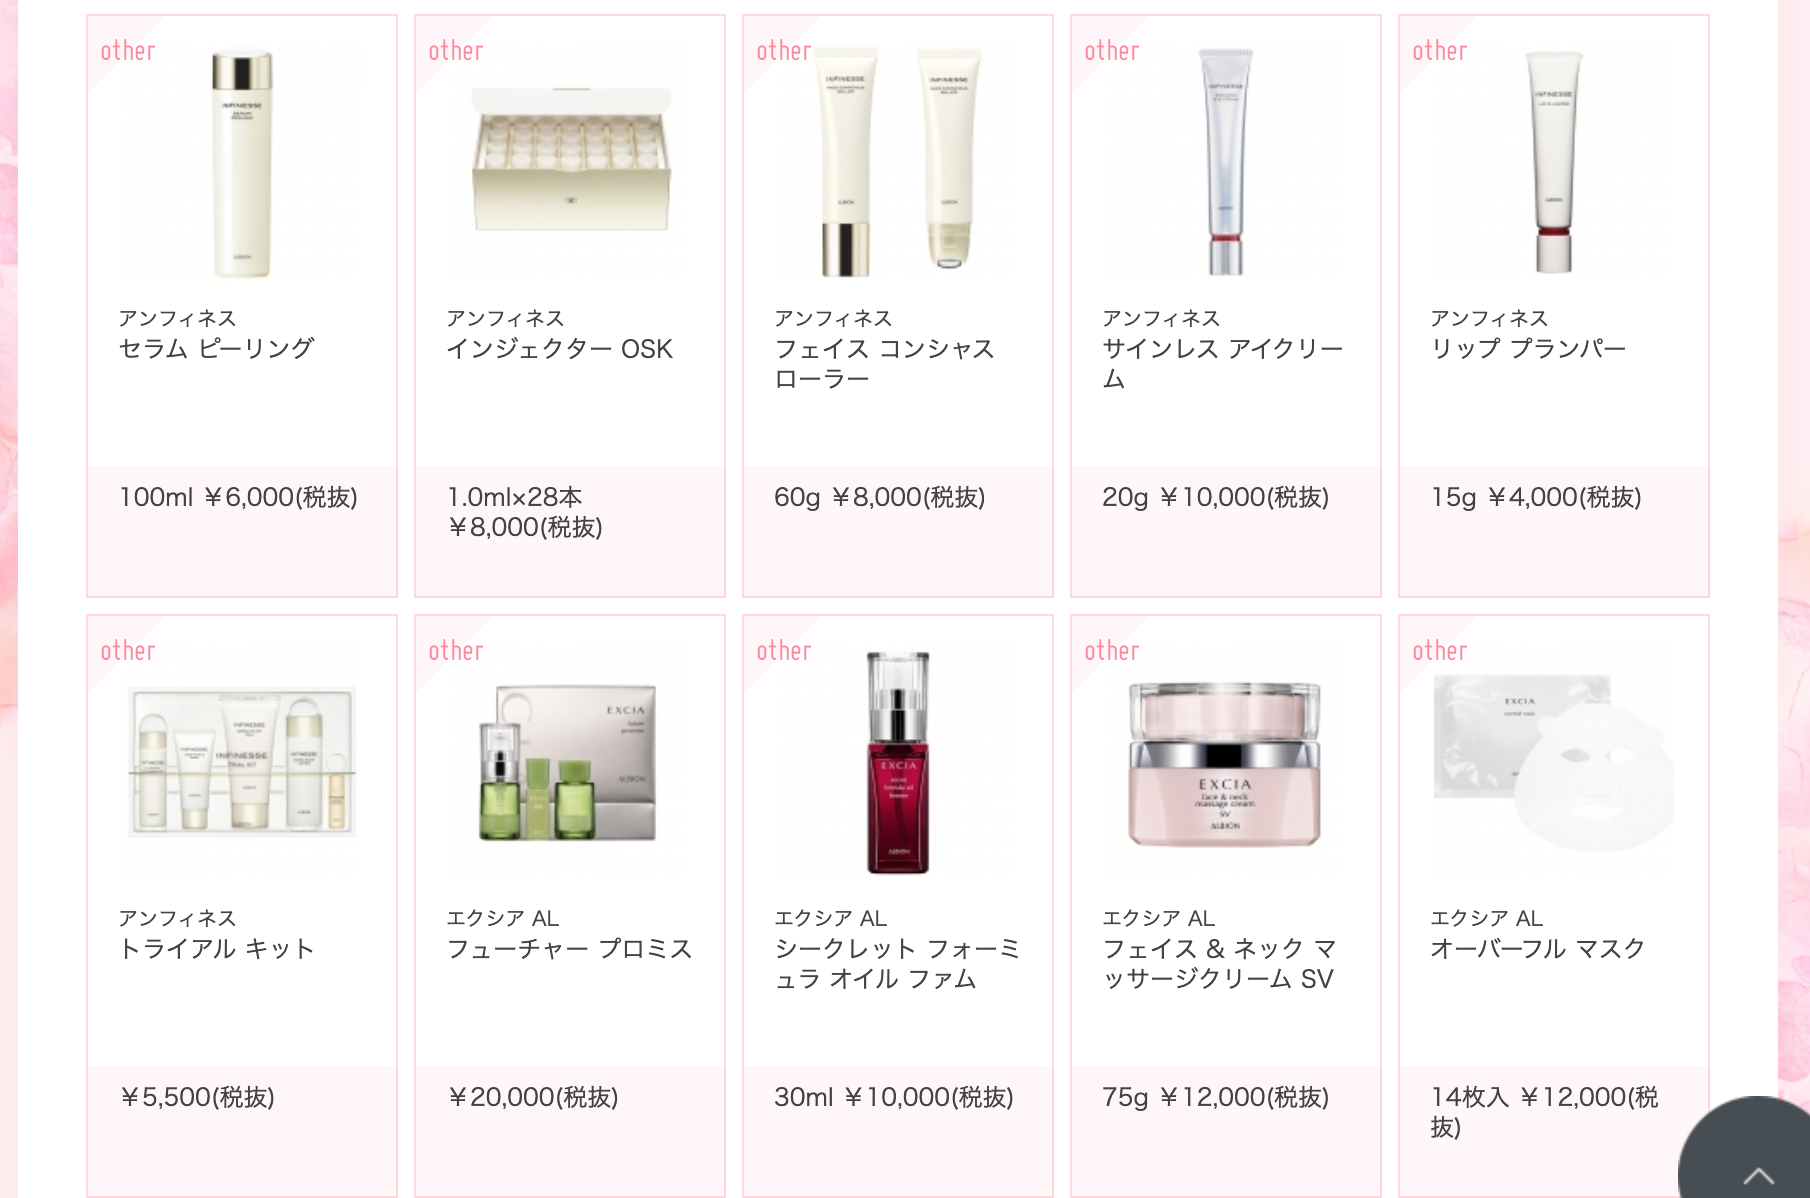View the EXCIA massage cream jar image

[1225, 764]
